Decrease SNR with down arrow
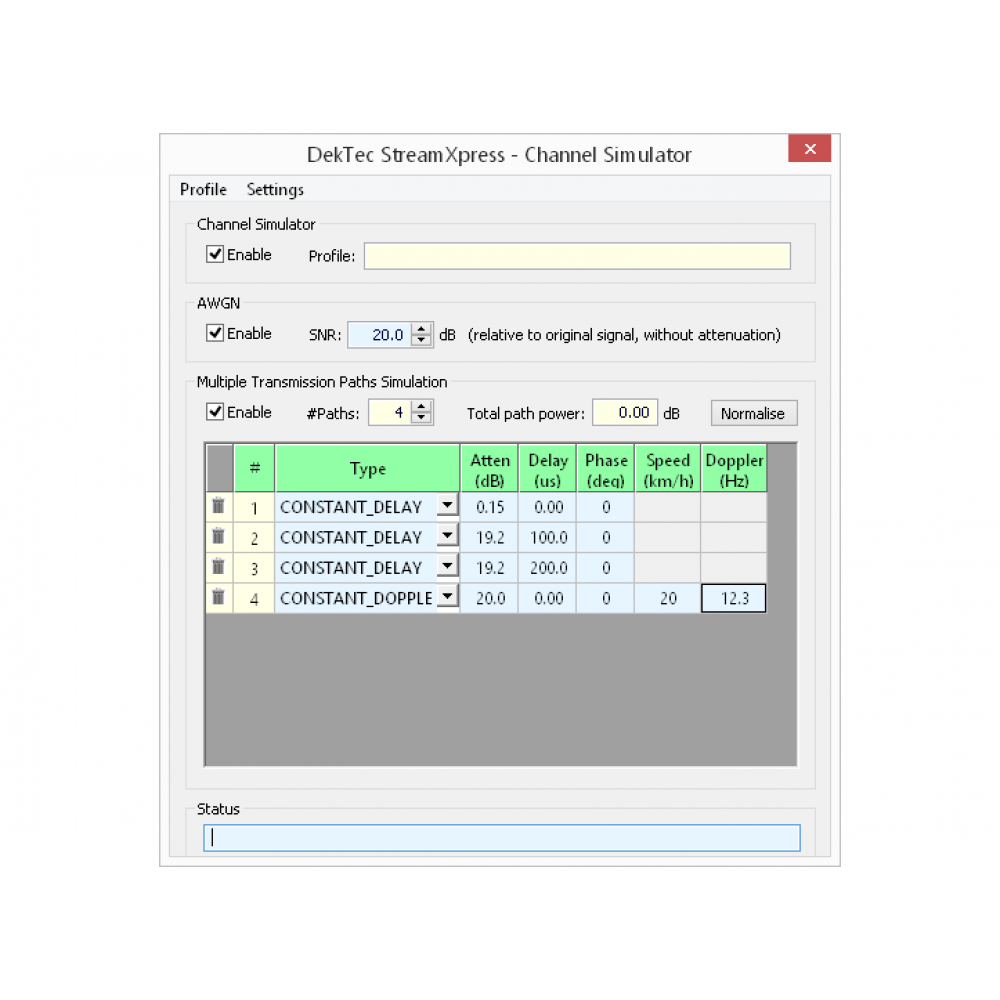1000x1000 pixels. 422,341
